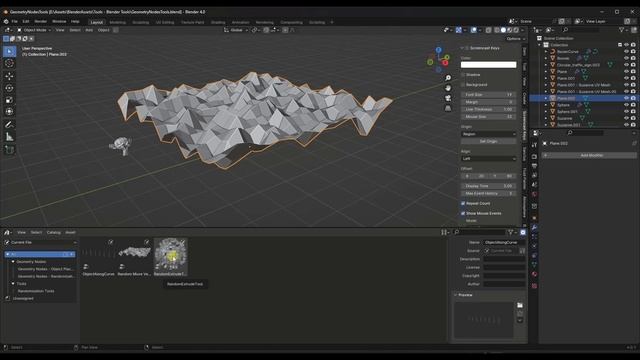Select the Cursor tool
The width and height of the screenshot is (640, 360).
point(9,63)
